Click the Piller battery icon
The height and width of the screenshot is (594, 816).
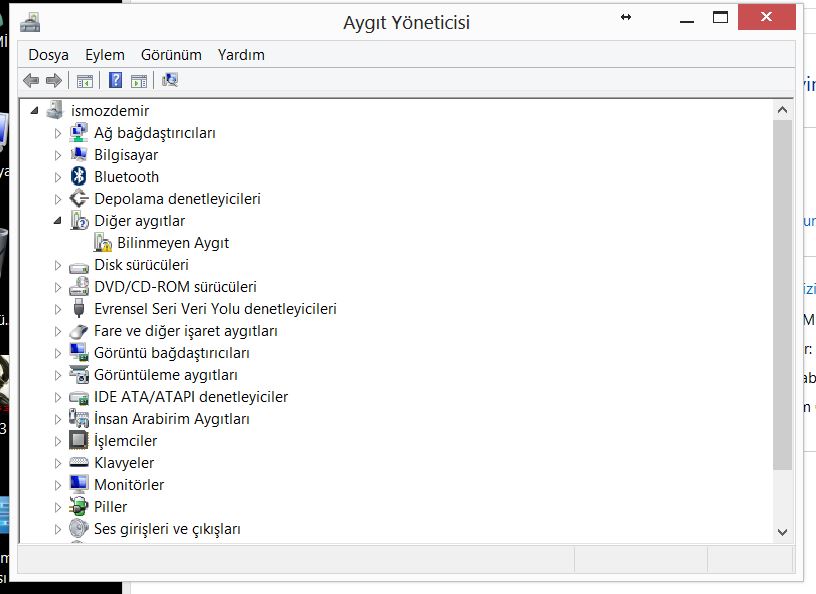[x=79, y=507]
